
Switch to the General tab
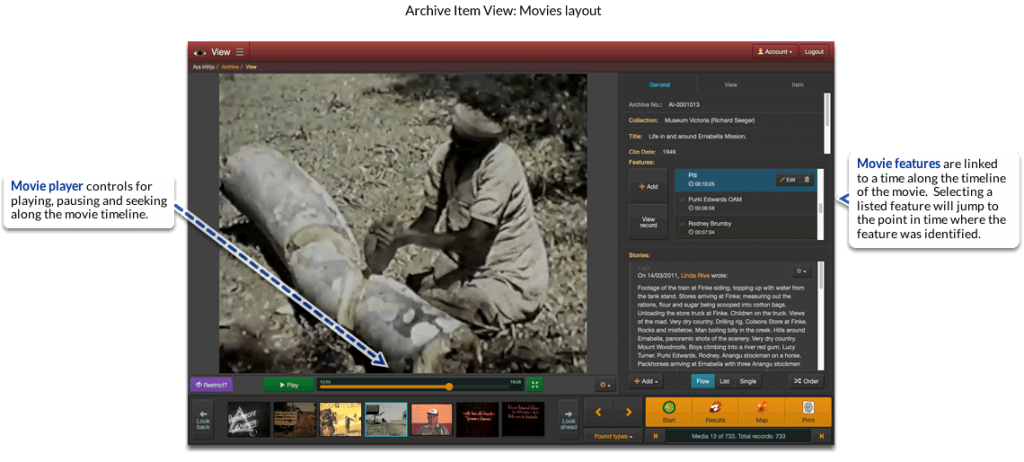[x=659, y=85]
